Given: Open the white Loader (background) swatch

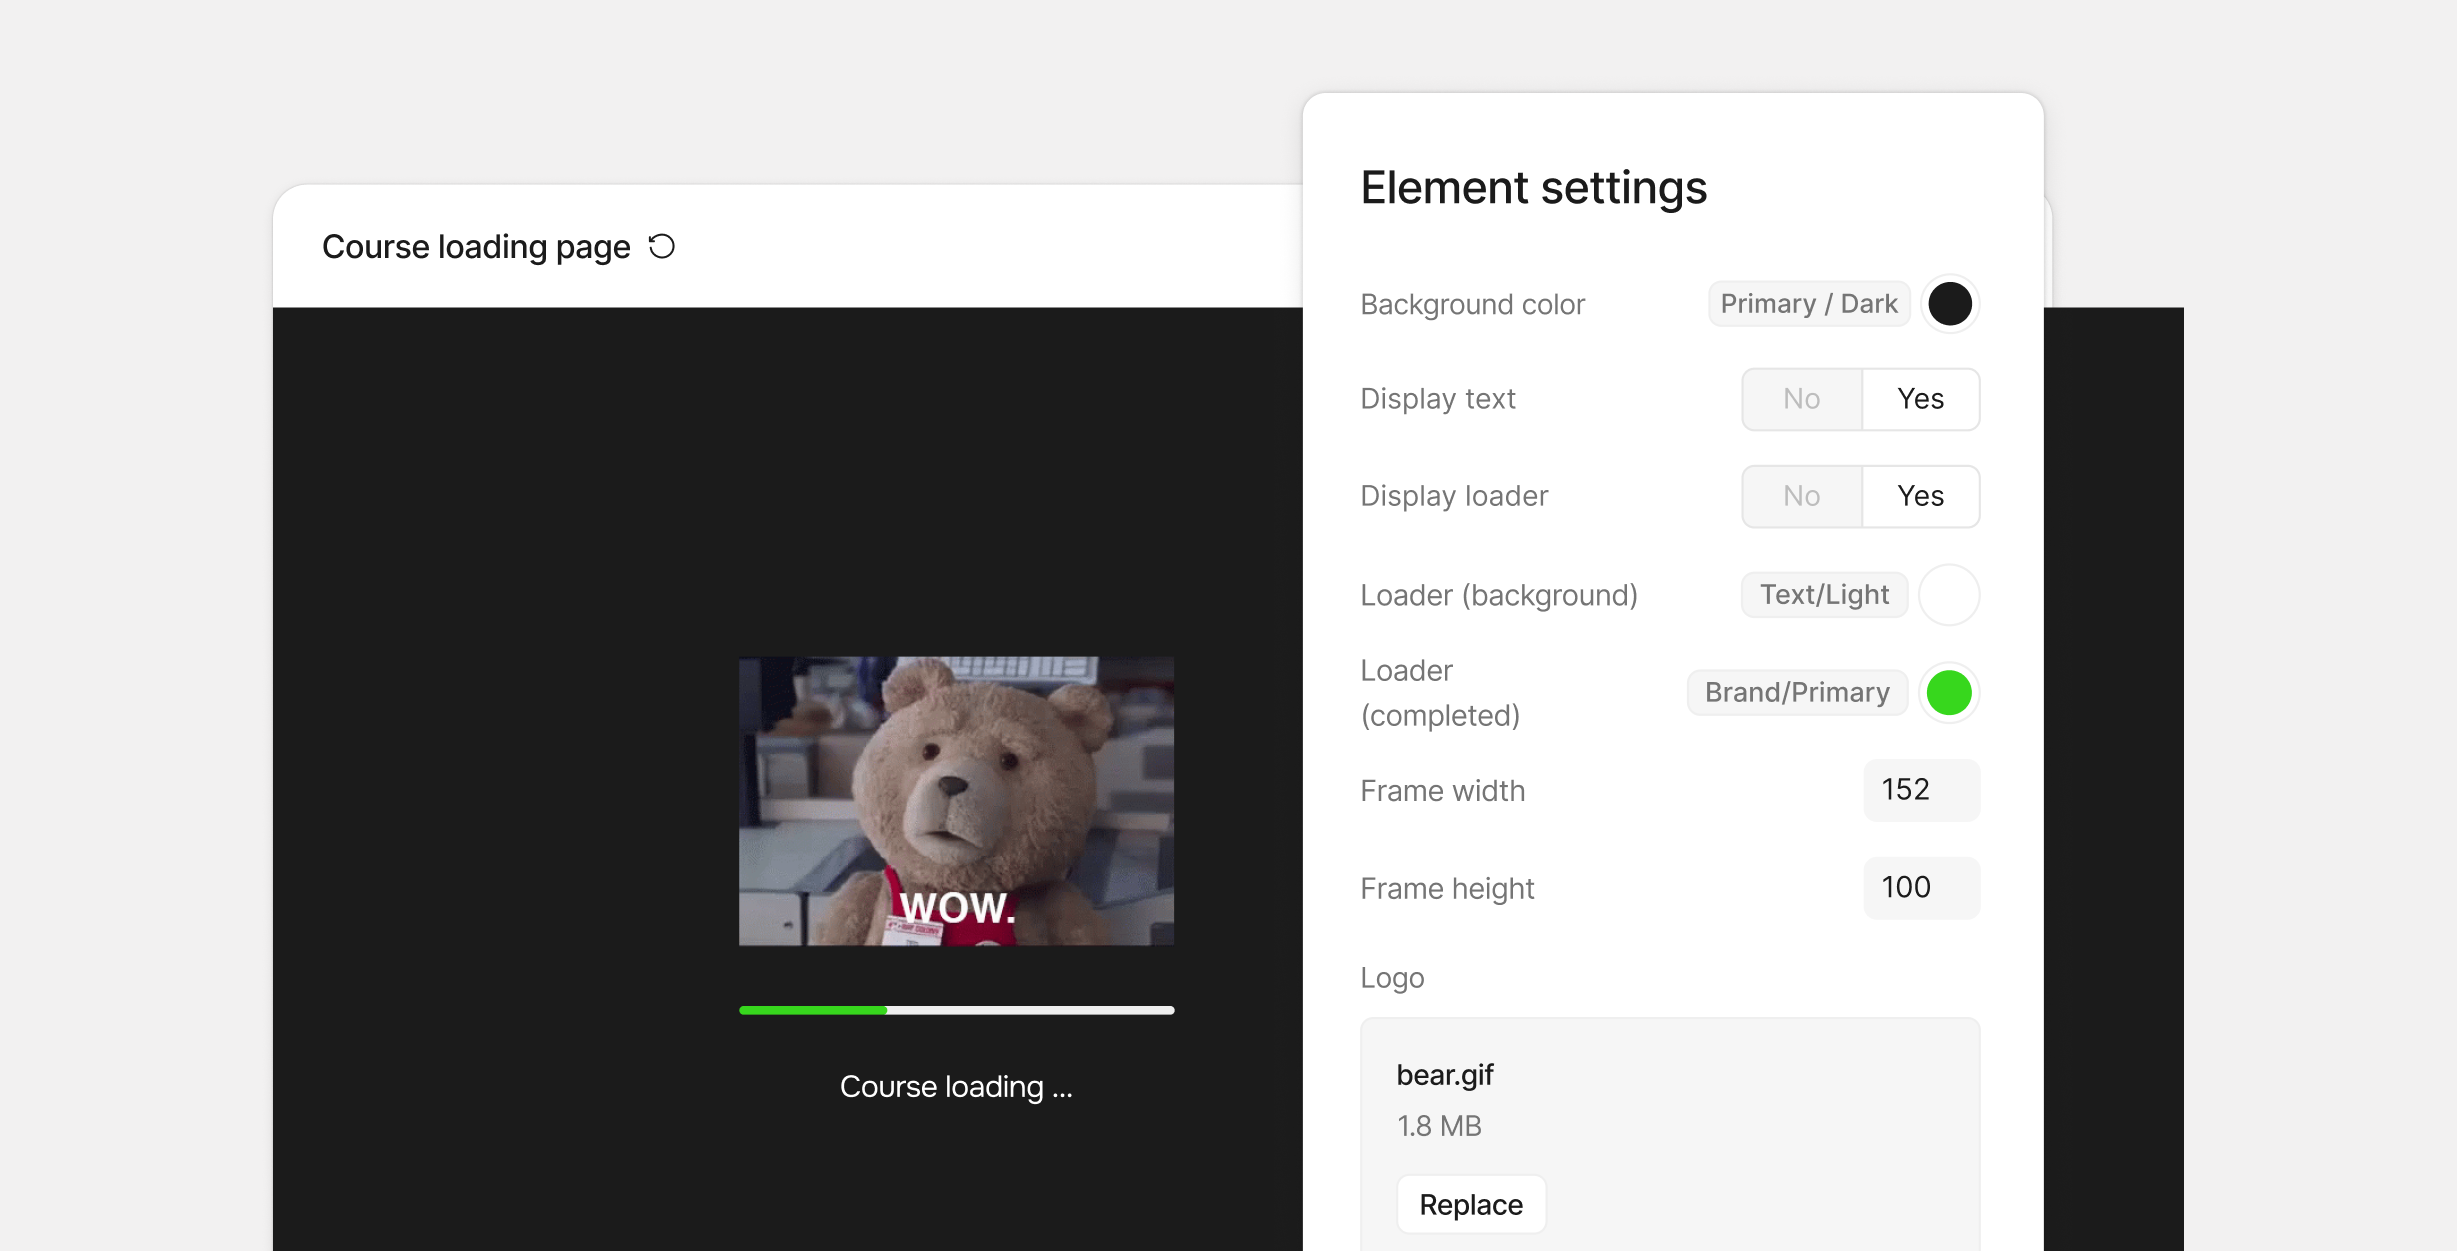Looking at the screenshot, I should tap(1949, 595).
